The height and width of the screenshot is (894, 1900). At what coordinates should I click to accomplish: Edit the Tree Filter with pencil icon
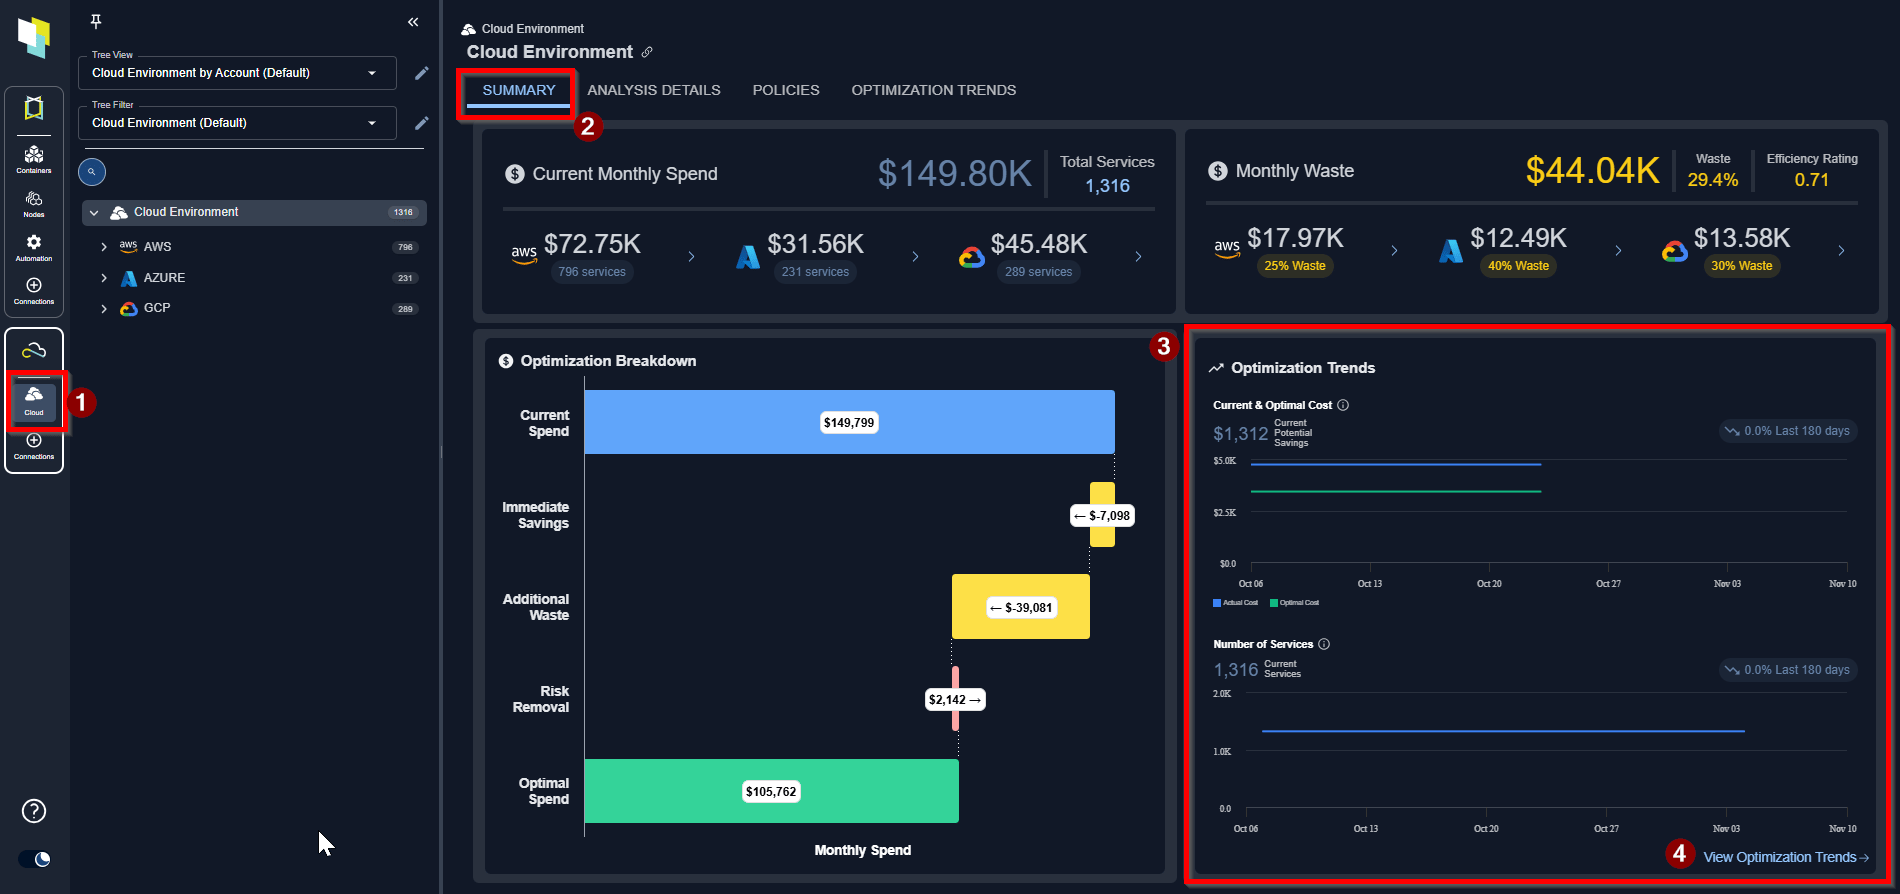tap(422, 123)
